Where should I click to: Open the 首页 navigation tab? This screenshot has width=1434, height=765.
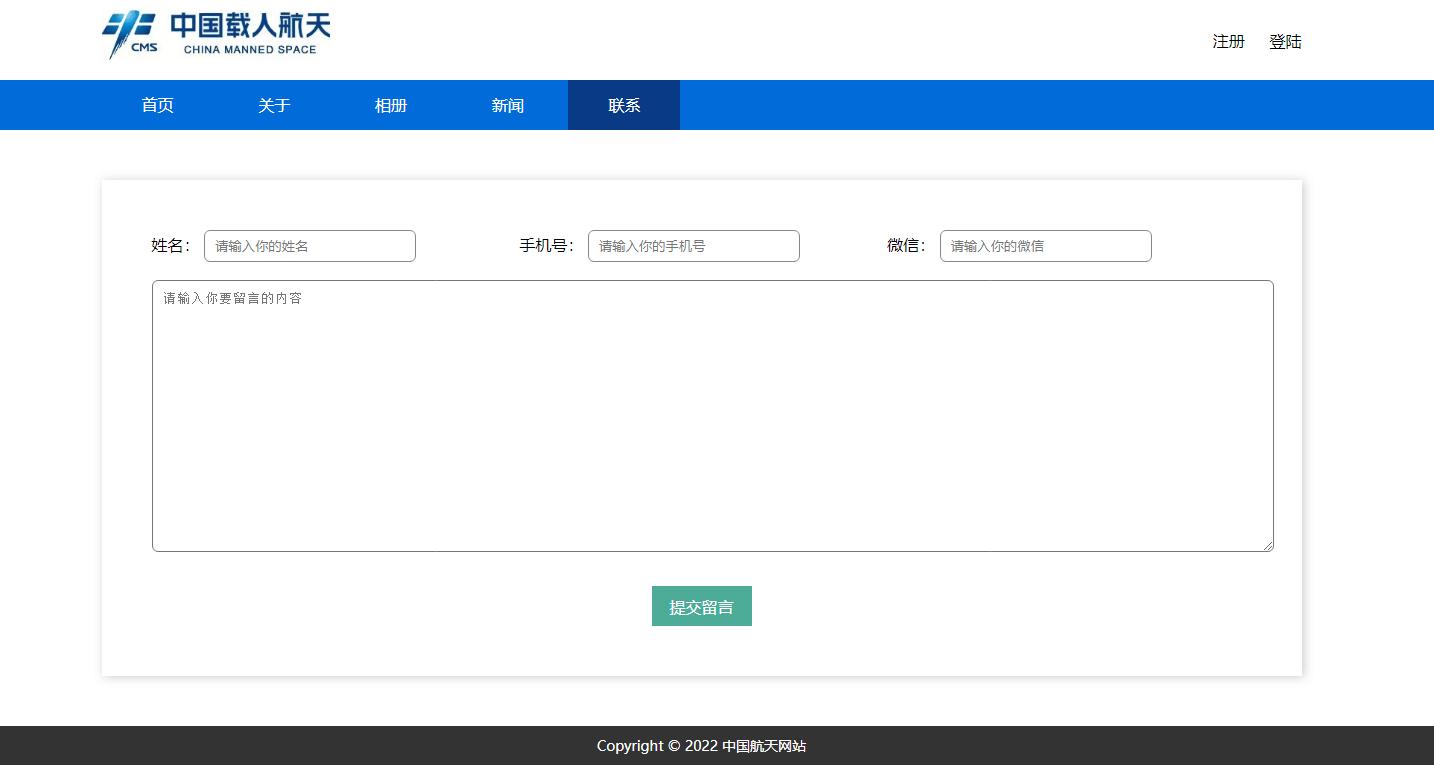[x=158, y=105]
